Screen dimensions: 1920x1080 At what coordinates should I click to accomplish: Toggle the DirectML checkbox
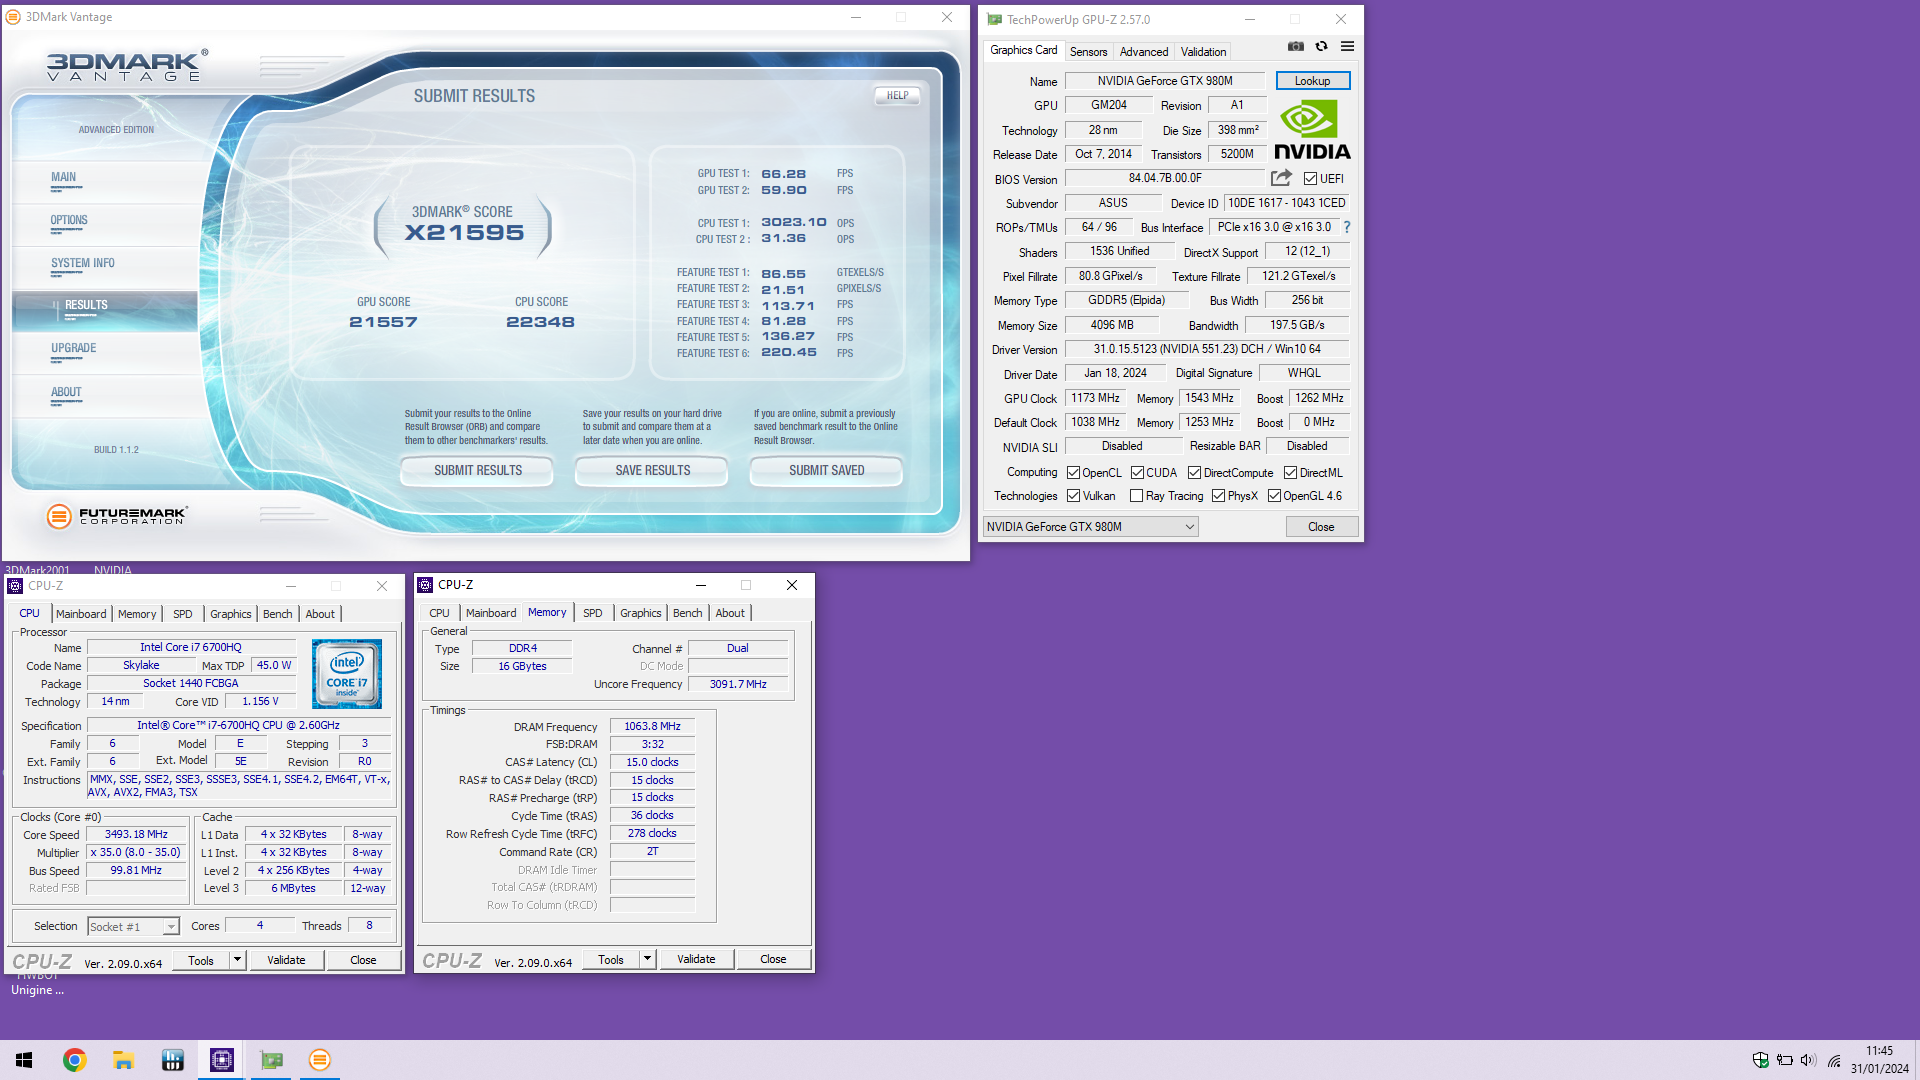pyautogui.click(x=1290, y=473)
